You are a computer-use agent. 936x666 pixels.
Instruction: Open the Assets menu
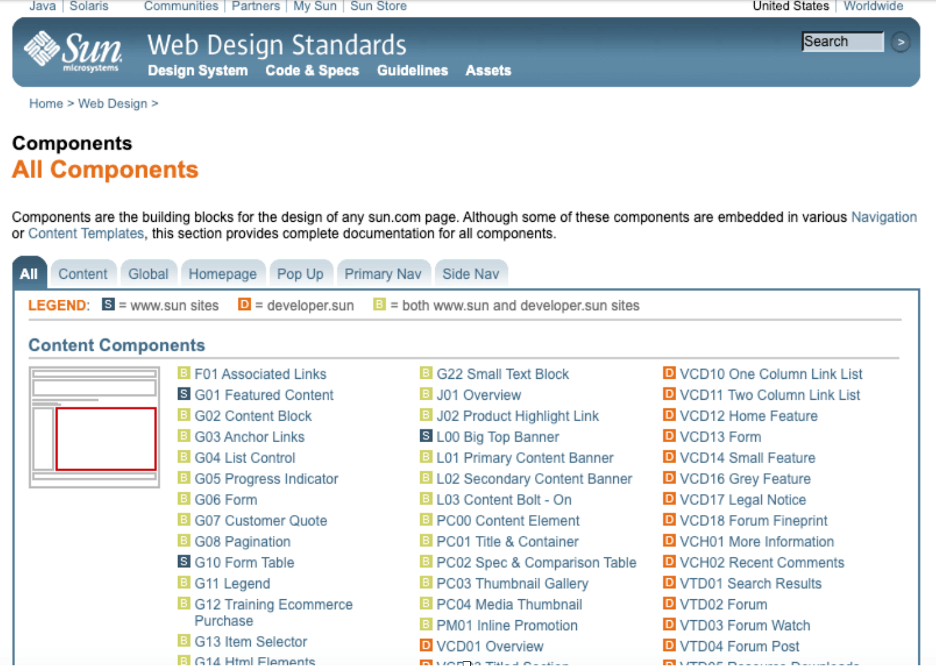click(488, 70)
